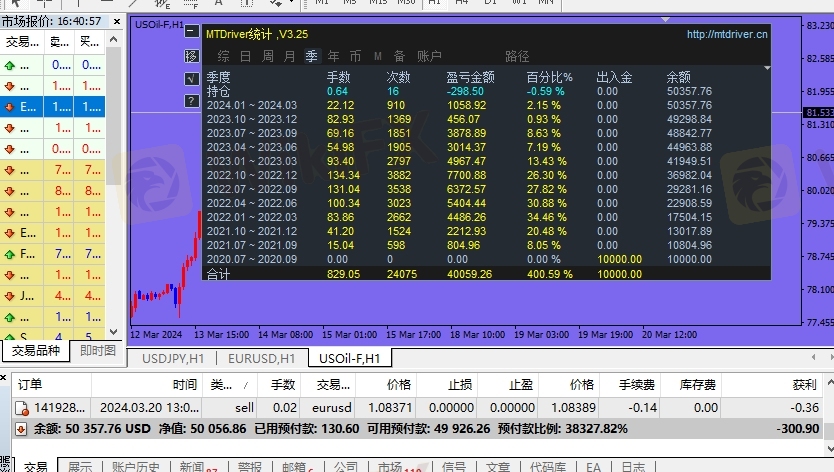Viewport: 834px width, 472px height.
Task: Sort orders by the 手续费 commission column header
Action: (630, 385)
